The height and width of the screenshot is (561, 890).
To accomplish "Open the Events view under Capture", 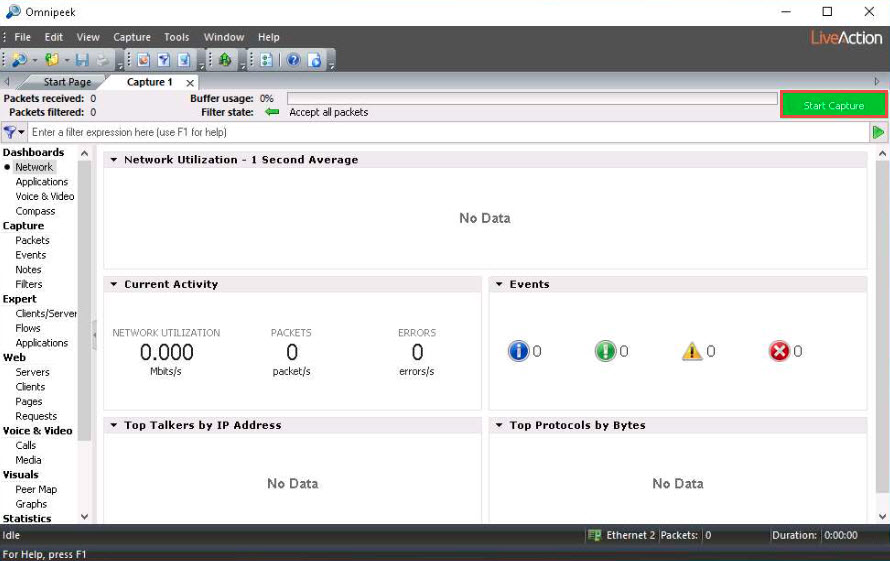I will pyautogui.click(x=31, y=255).
